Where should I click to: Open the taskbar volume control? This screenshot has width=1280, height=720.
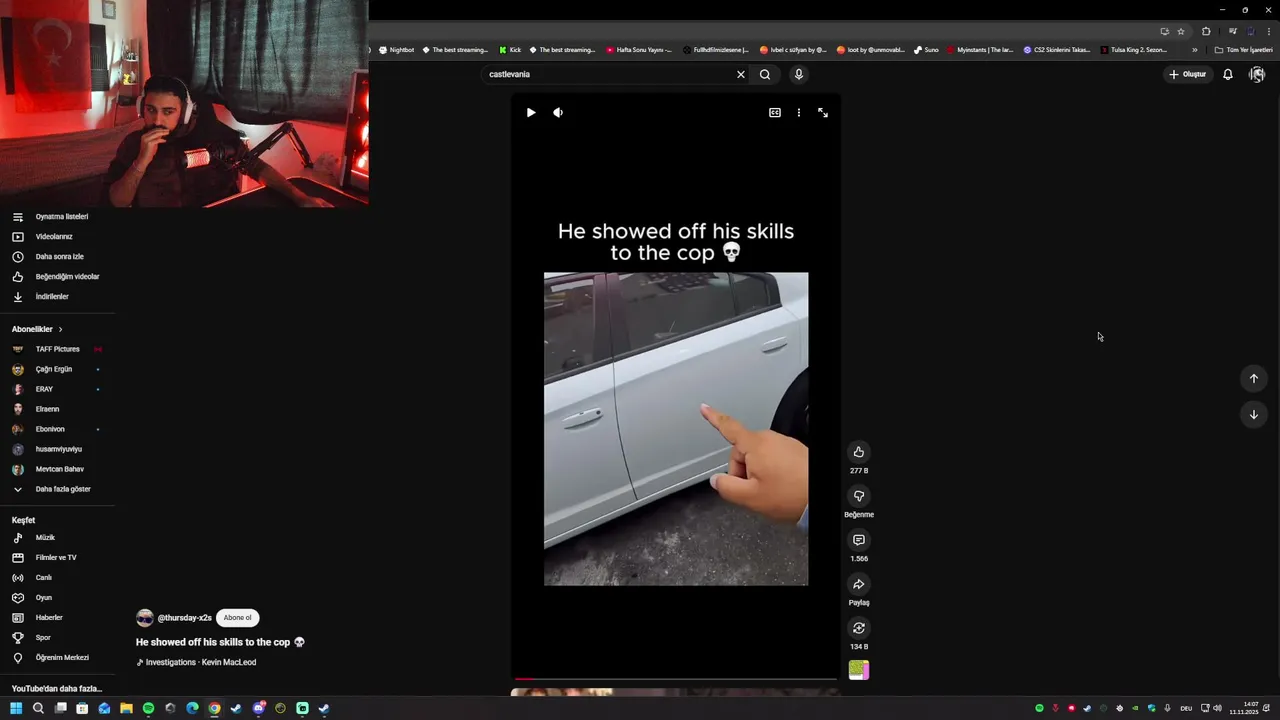coord(1217,708)
